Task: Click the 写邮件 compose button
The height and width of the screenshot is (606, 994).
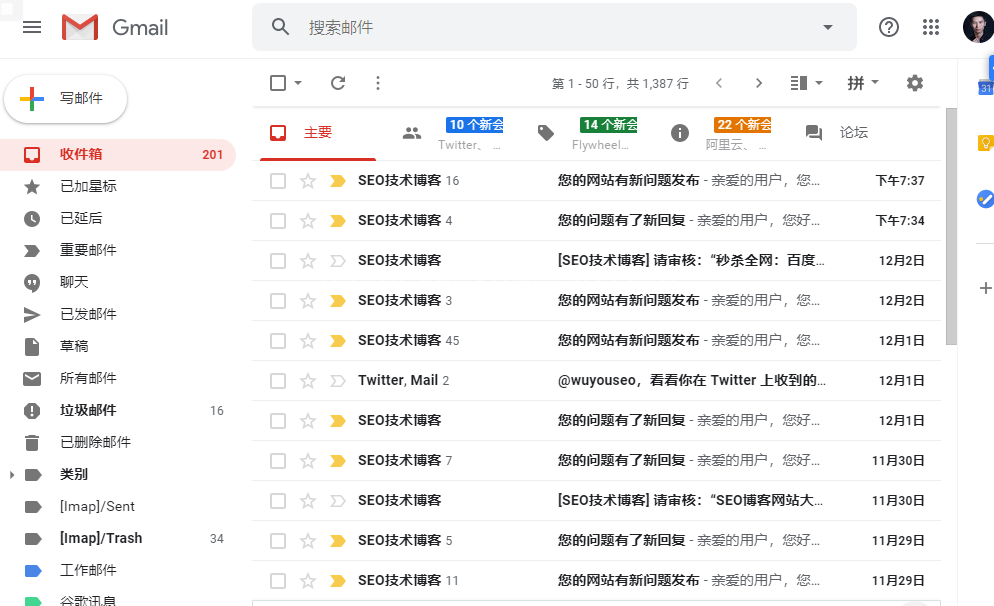Action: tap(66, 98)
